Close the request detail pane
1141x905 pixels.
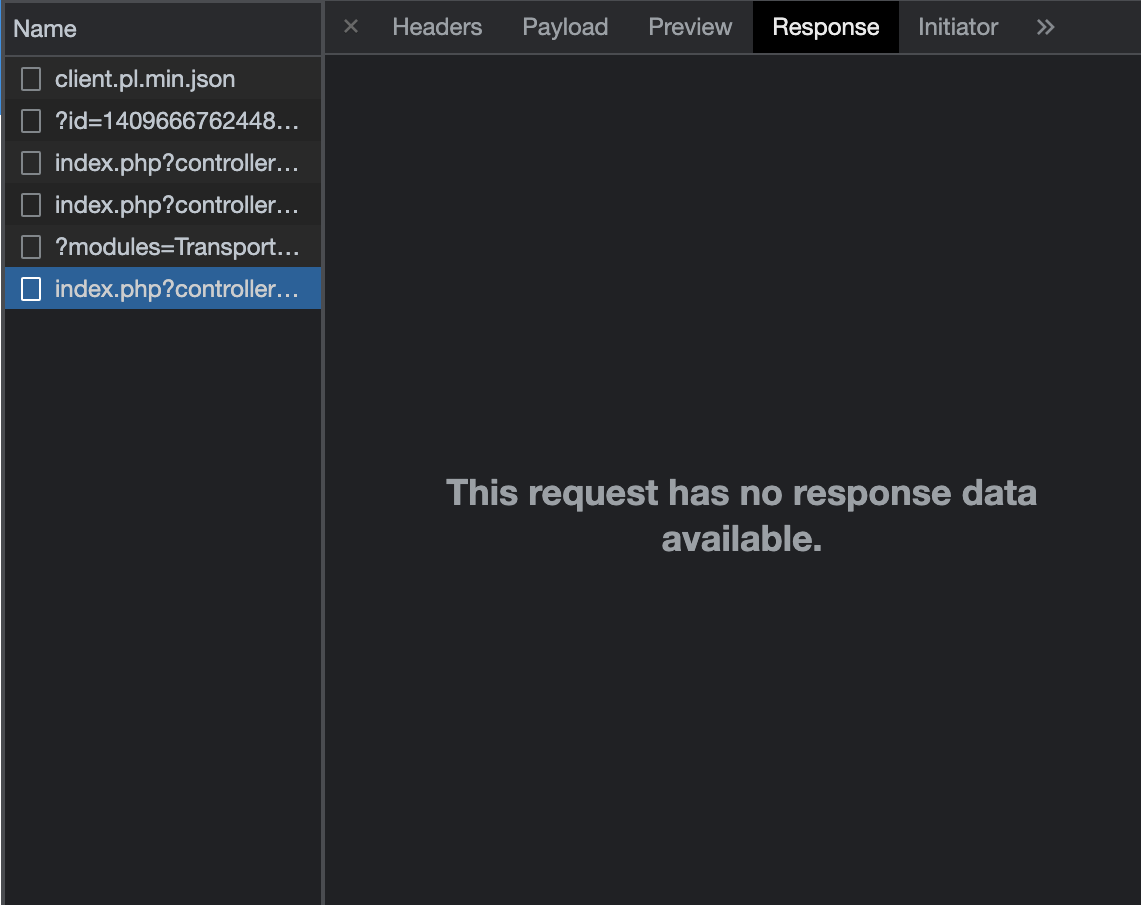(350, 27)
